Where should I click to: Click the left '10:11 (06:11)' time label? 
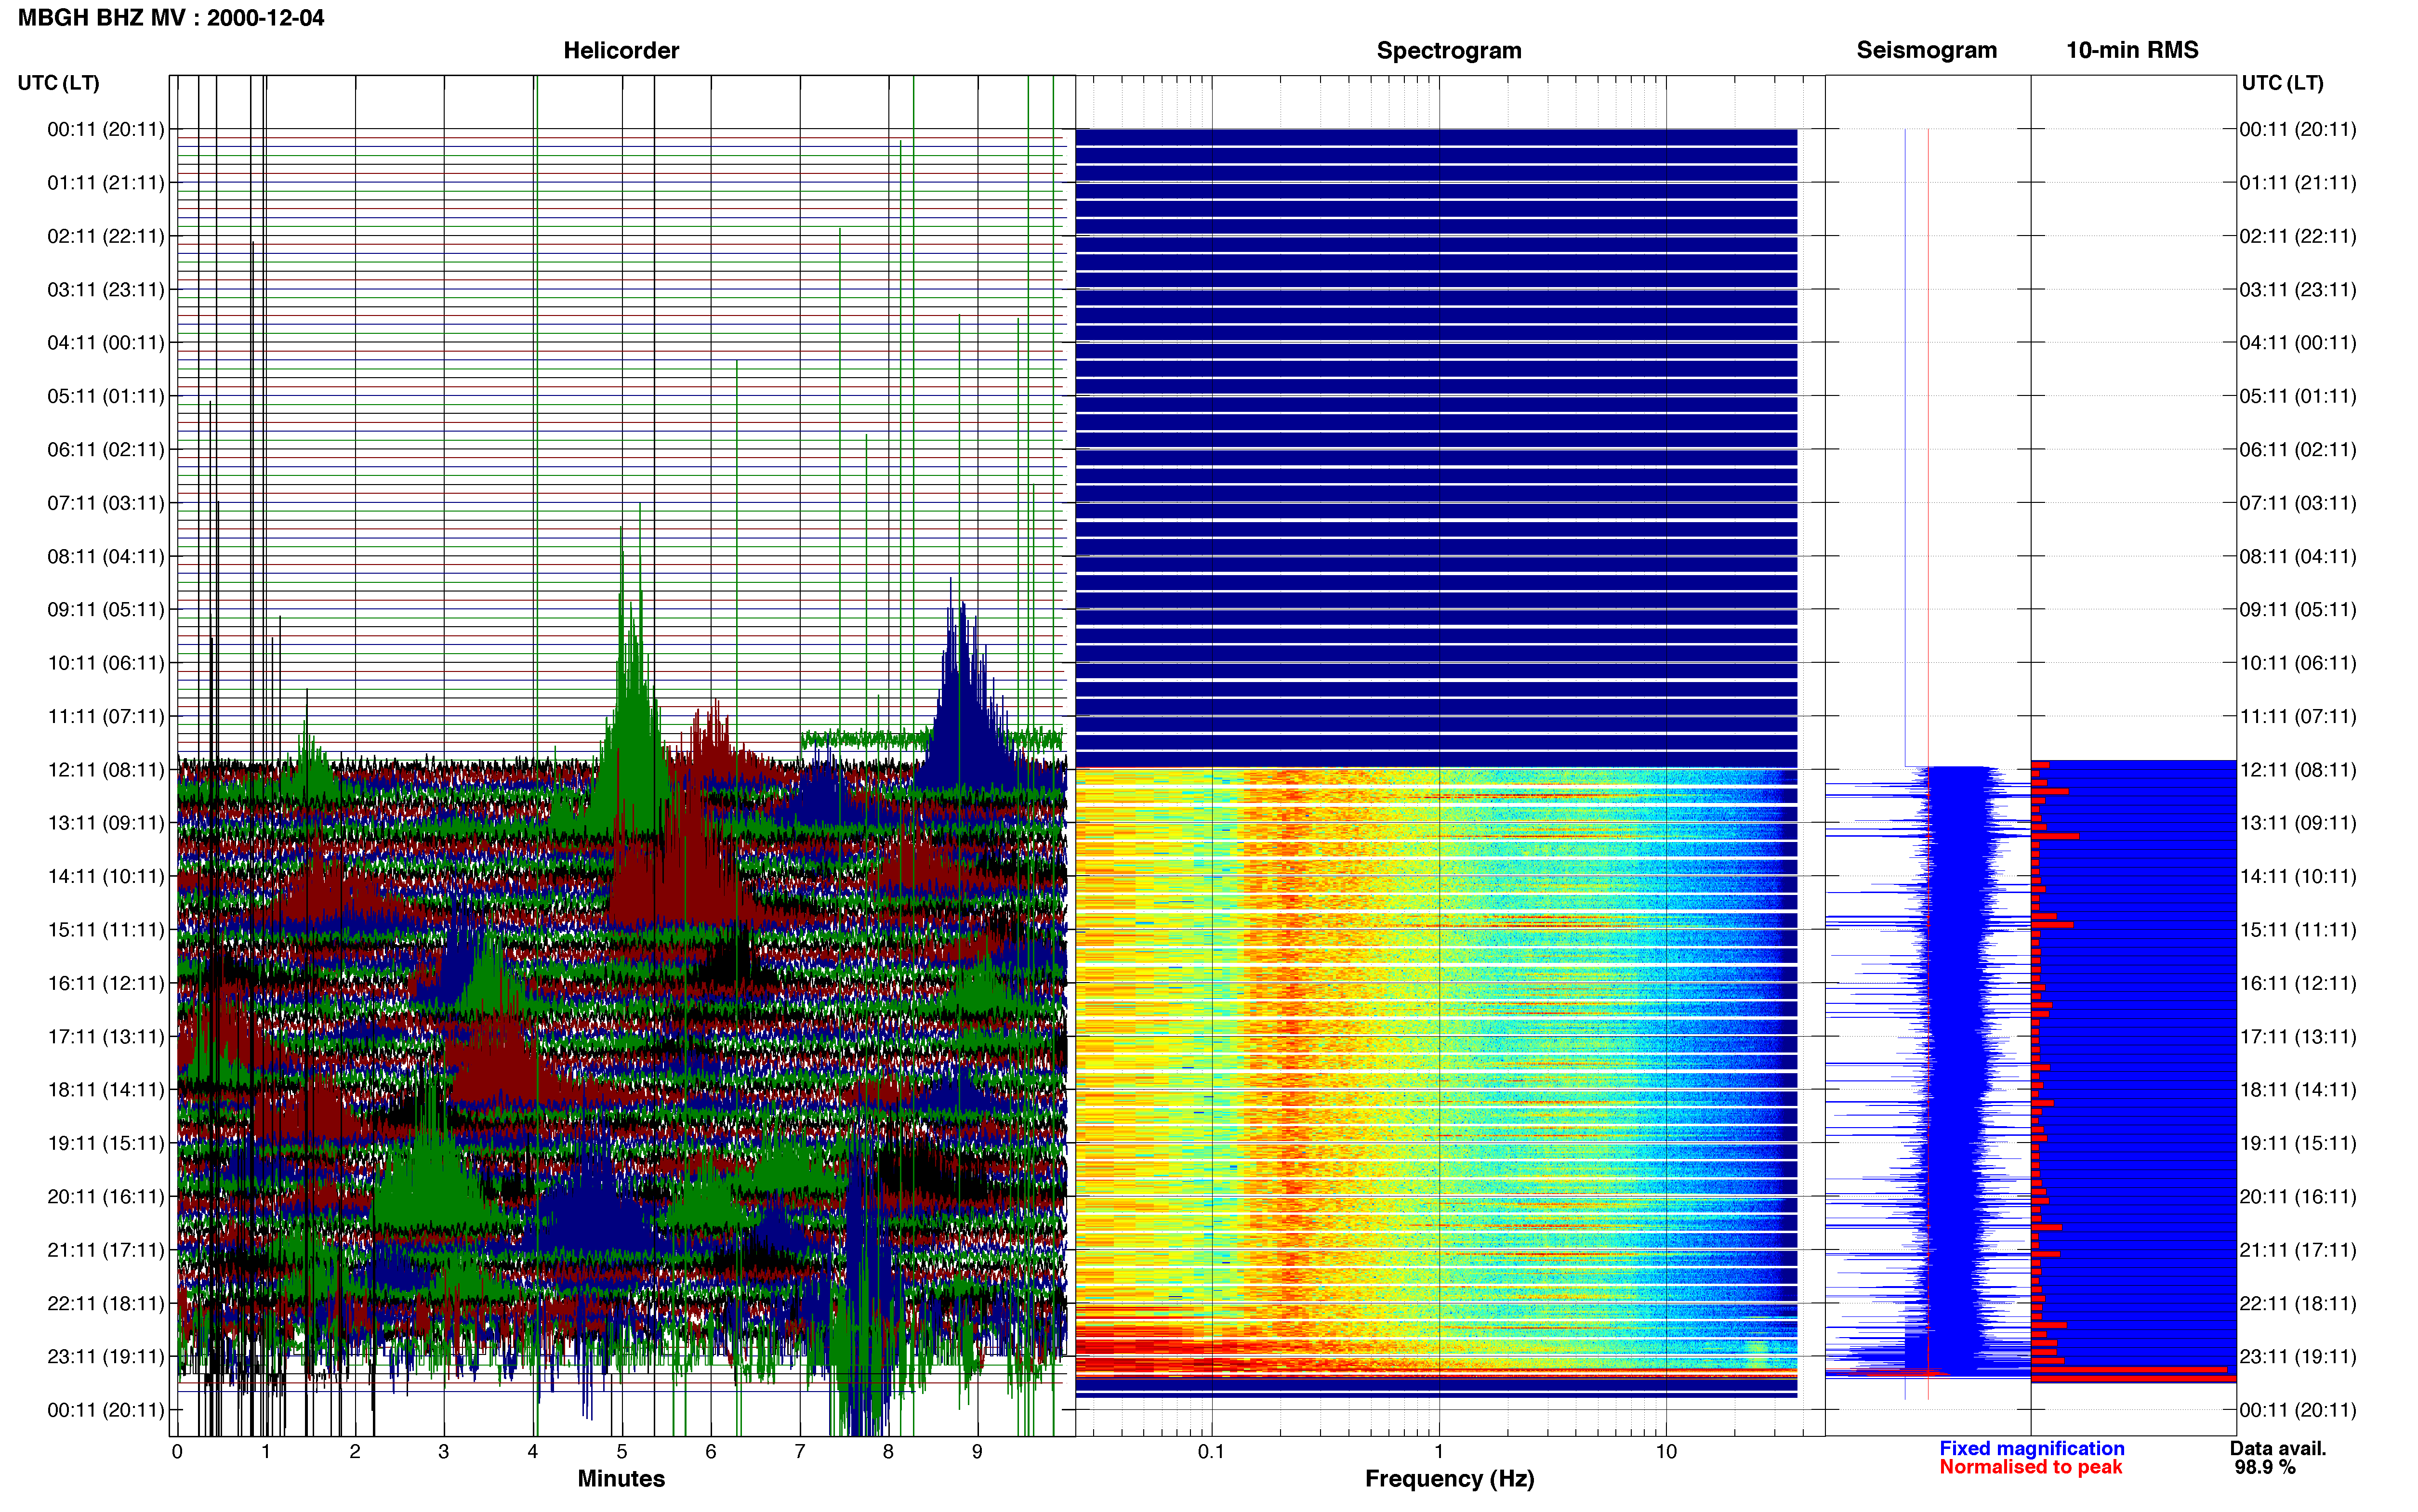tap(106, 663)
